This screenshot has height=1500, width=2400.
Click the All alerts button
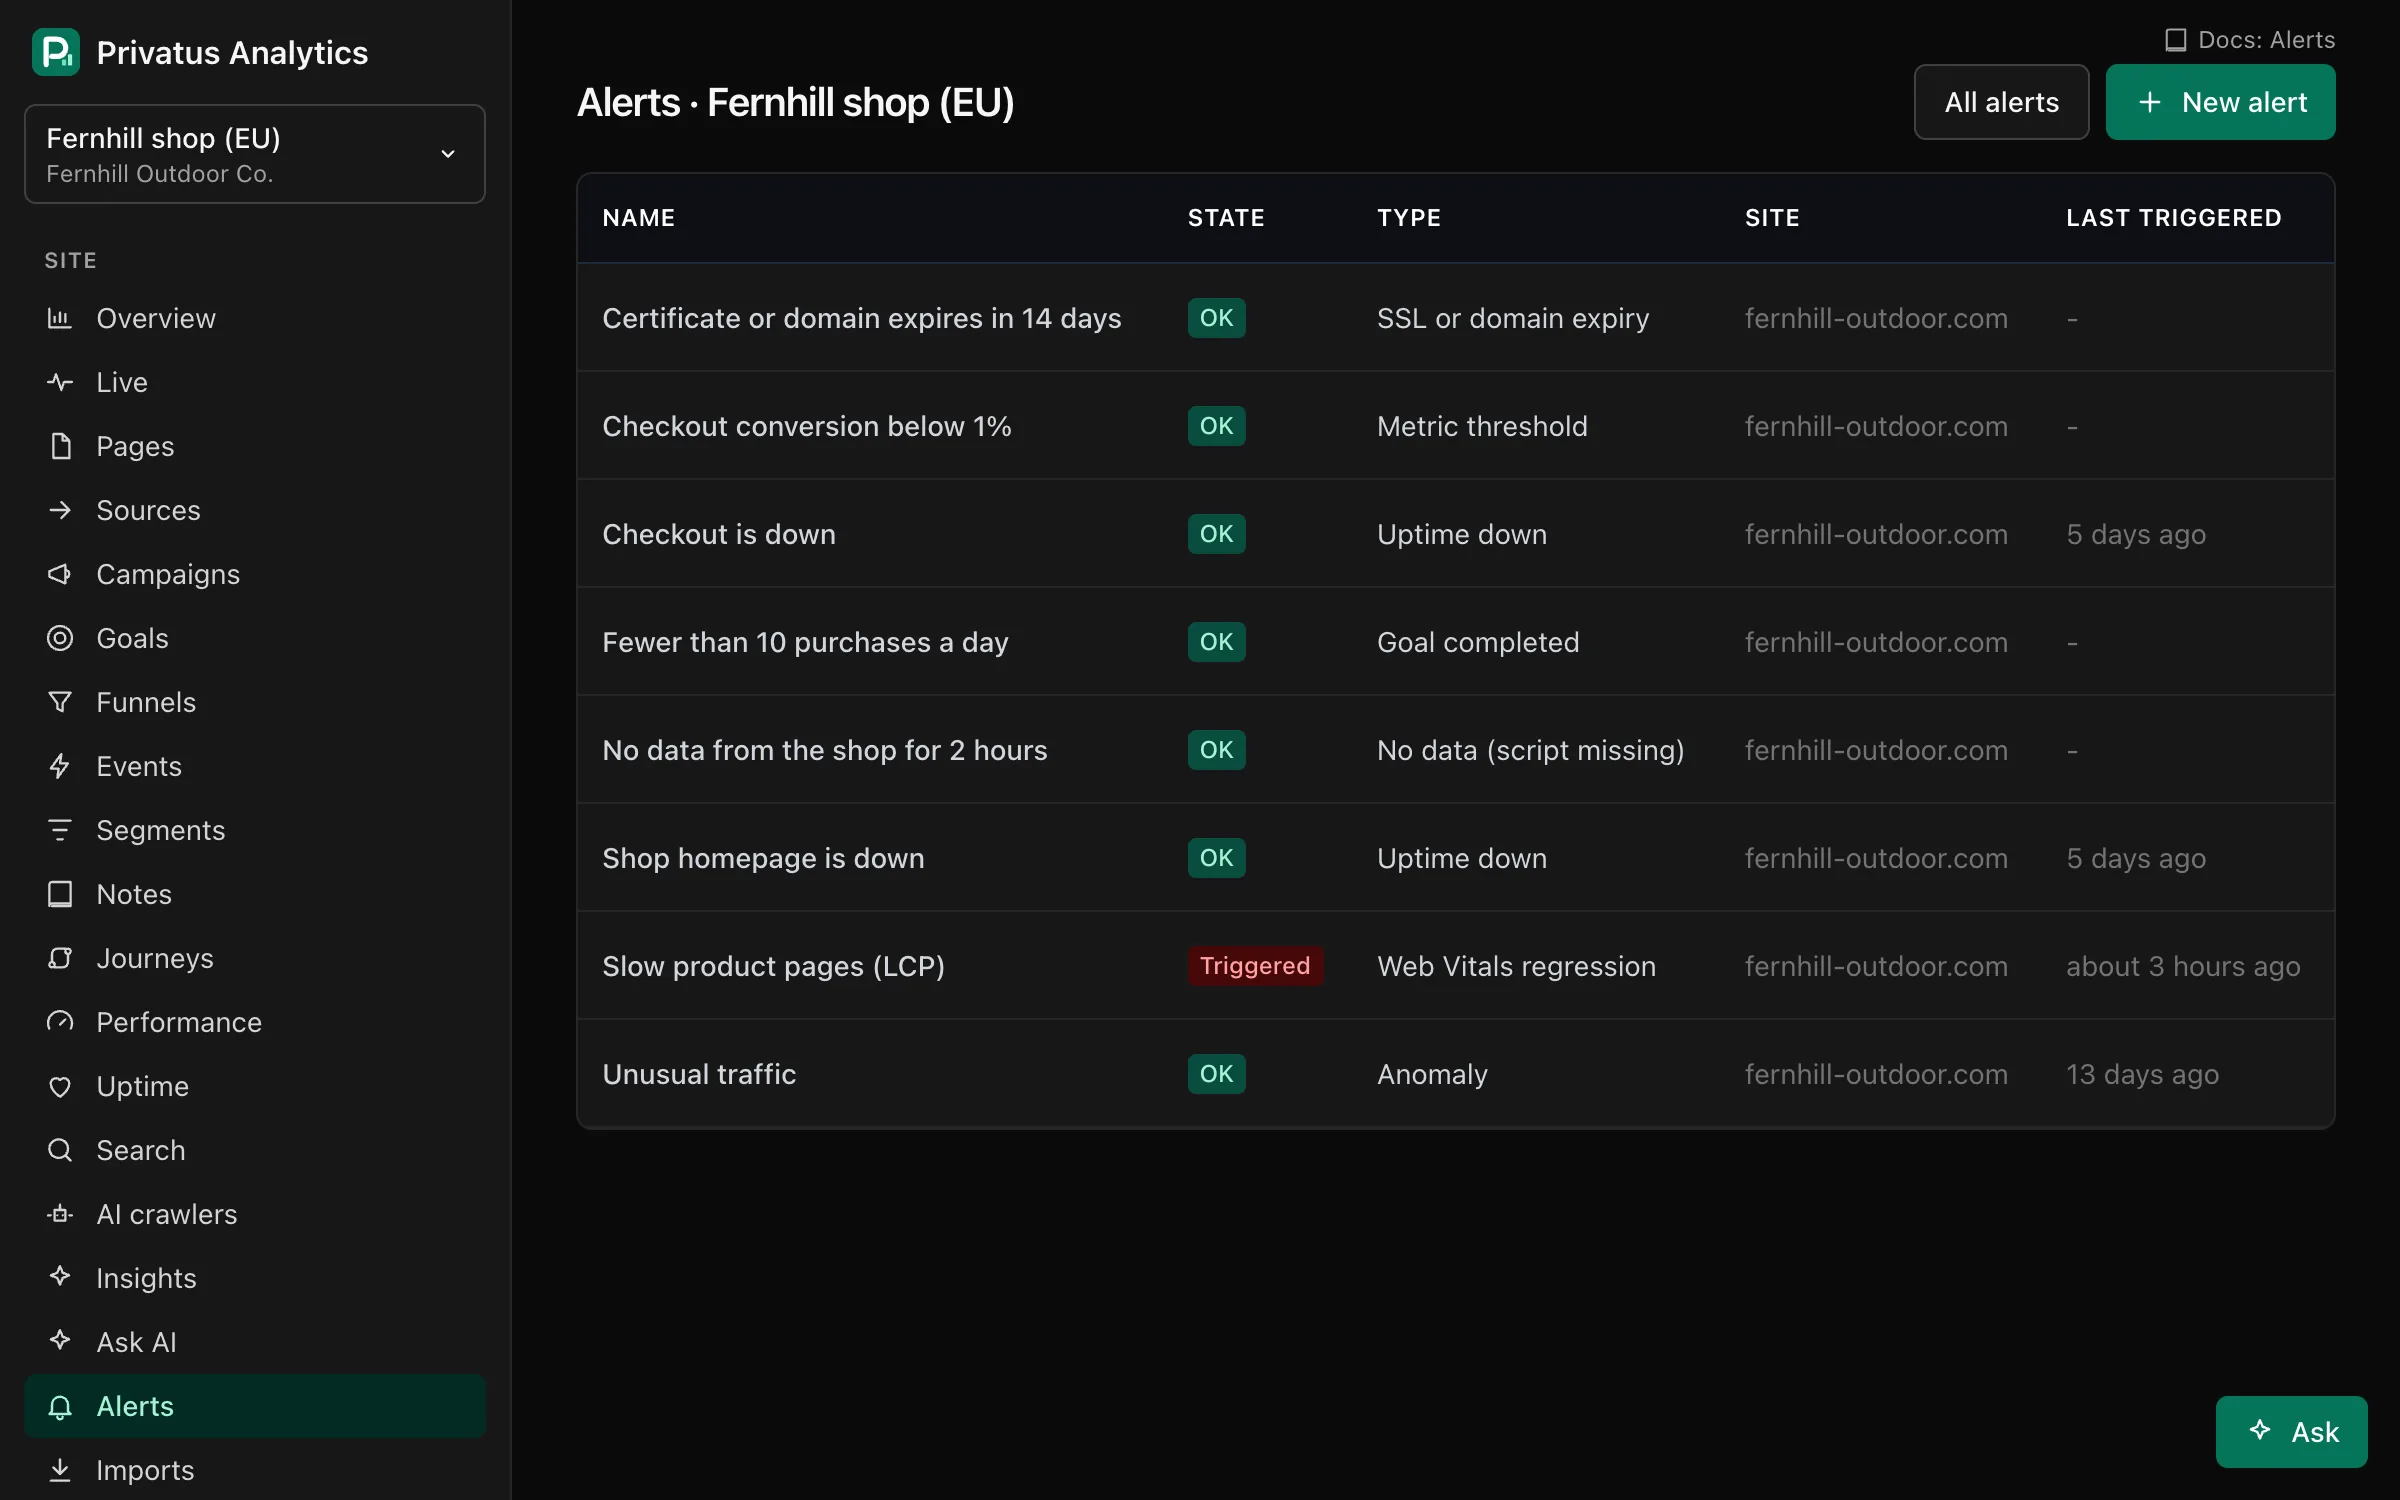[2001, 102]
